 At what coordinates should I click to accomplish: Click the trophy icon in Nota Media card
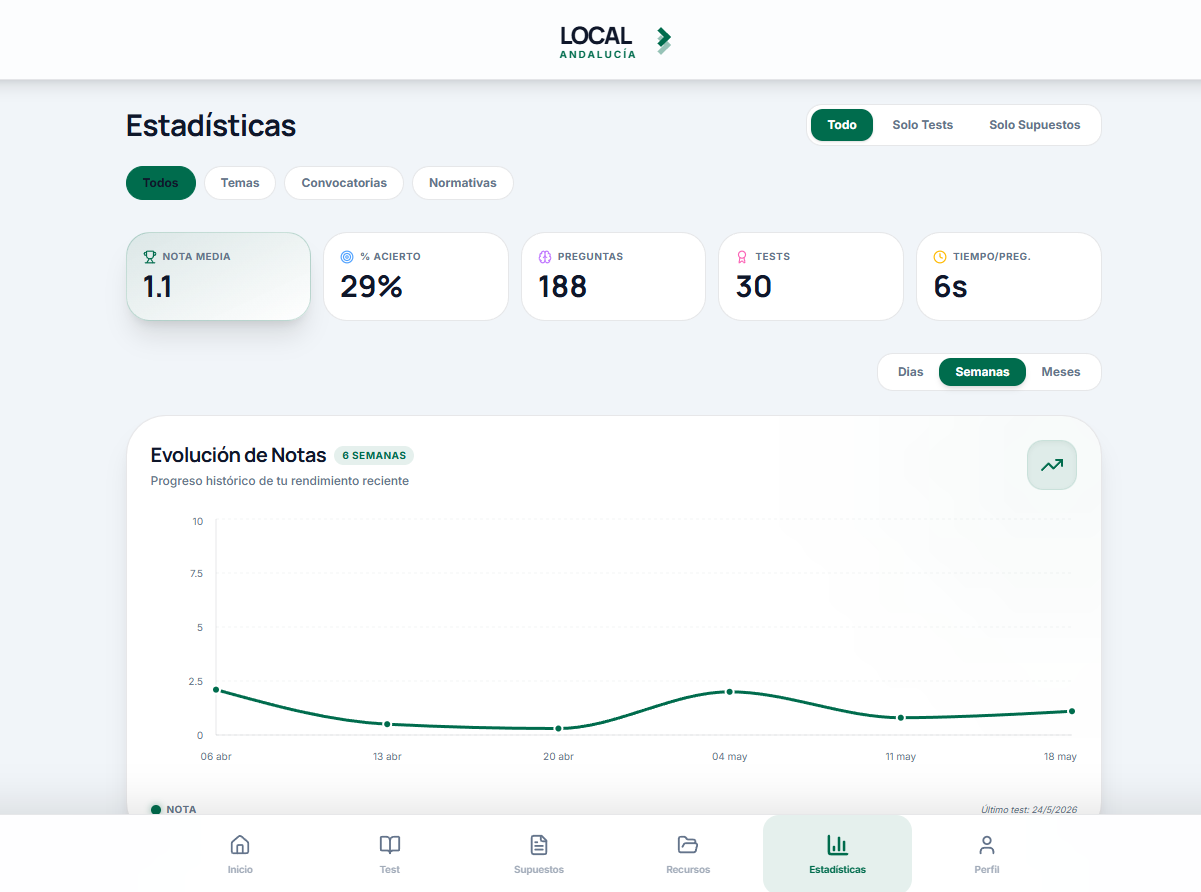click(x=150, y=257)
